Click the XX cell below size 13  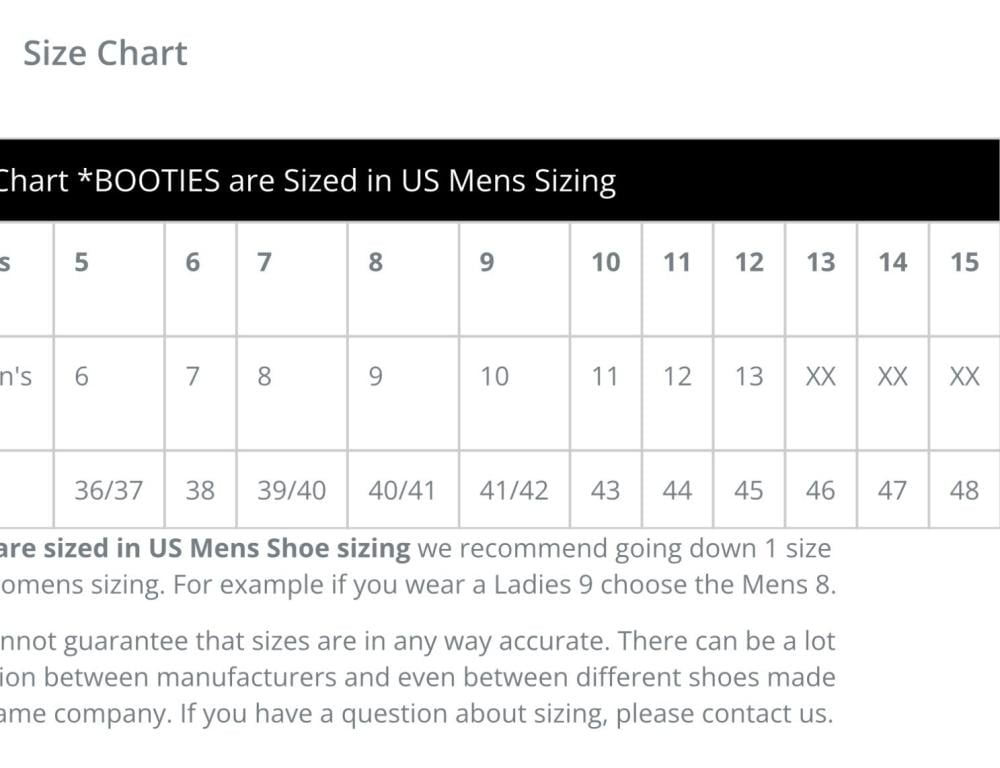coord(821,376)
